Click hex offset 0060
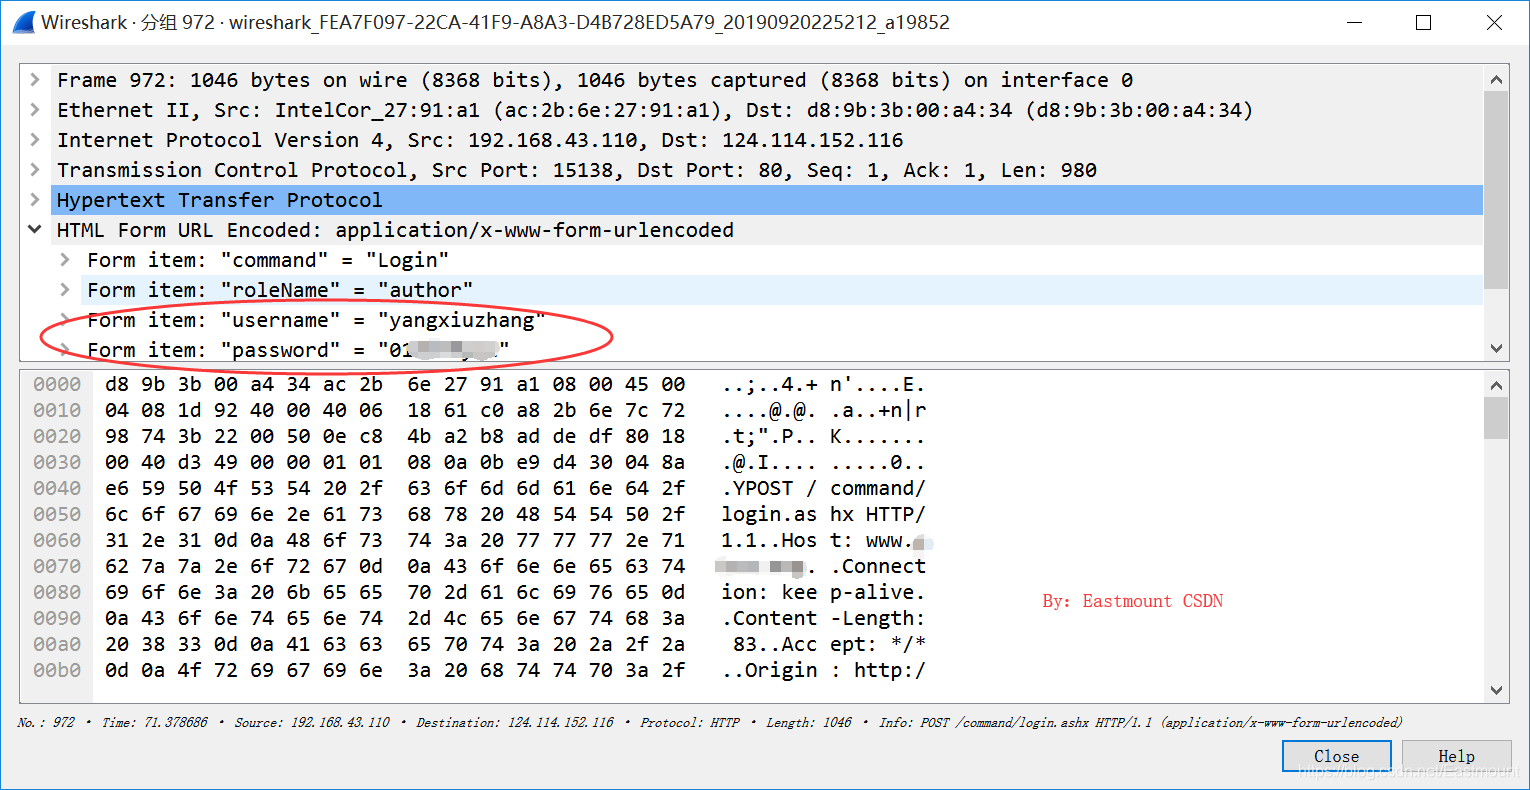 [57, 540]
